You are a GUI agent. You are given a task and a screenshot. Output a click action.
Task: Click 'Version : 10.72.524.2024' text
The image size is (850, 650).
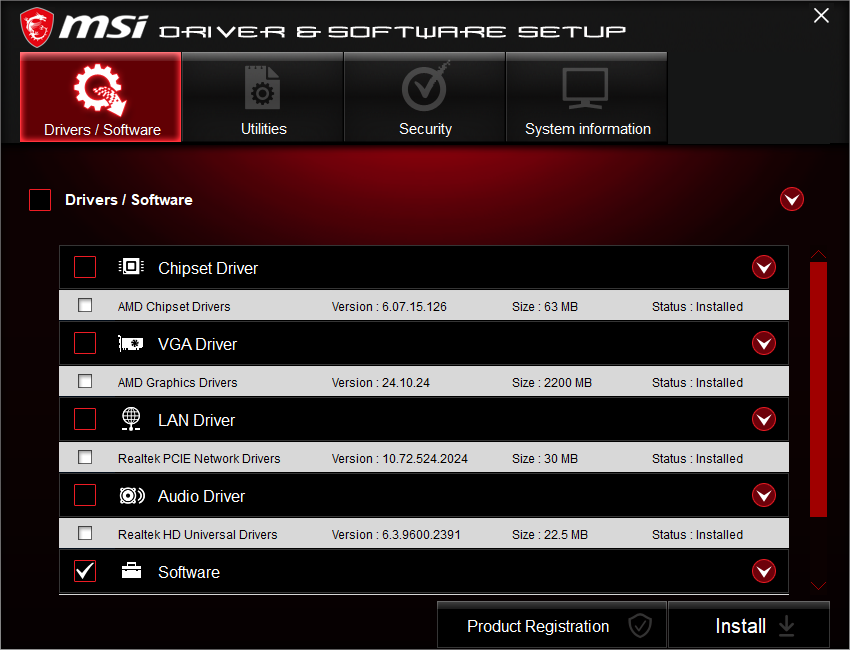[x=400, y=459]
